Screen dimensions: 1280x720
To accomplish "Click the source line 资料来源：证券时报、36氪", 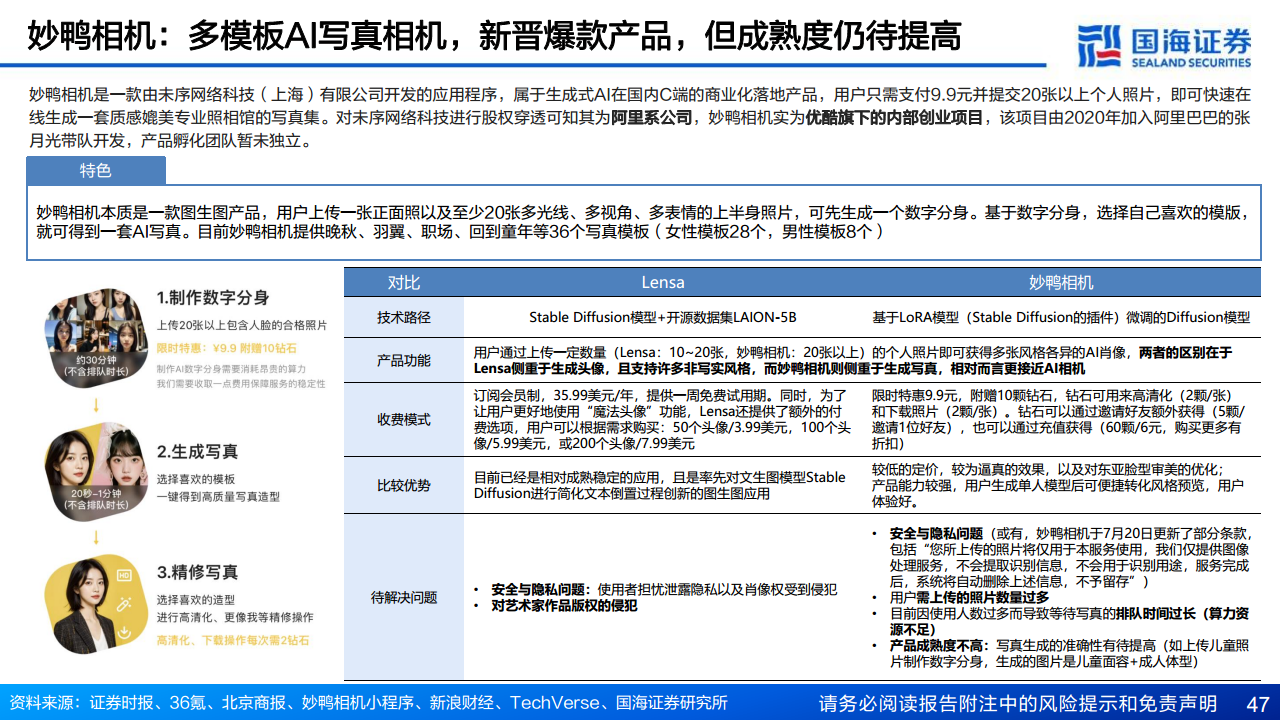I will point(367,703).
